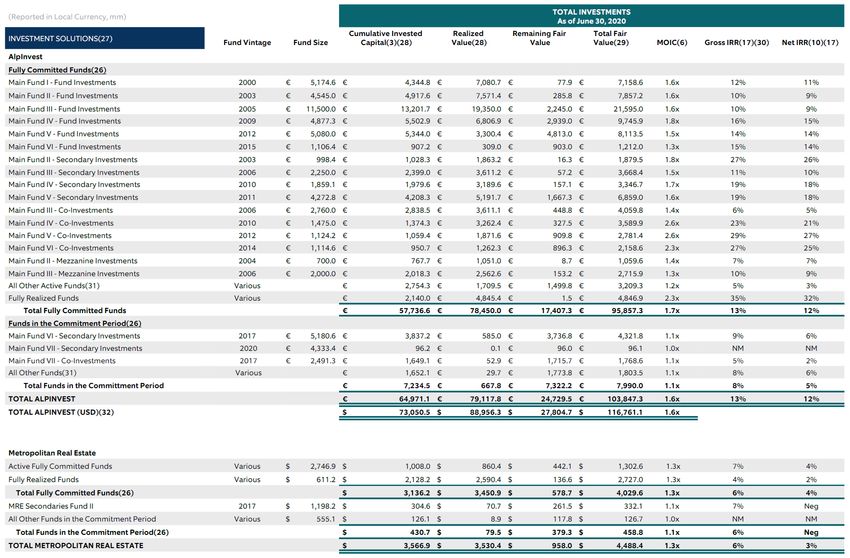Click the Remaining Fair Value column header
850x558 pixels.
[539, 38]
